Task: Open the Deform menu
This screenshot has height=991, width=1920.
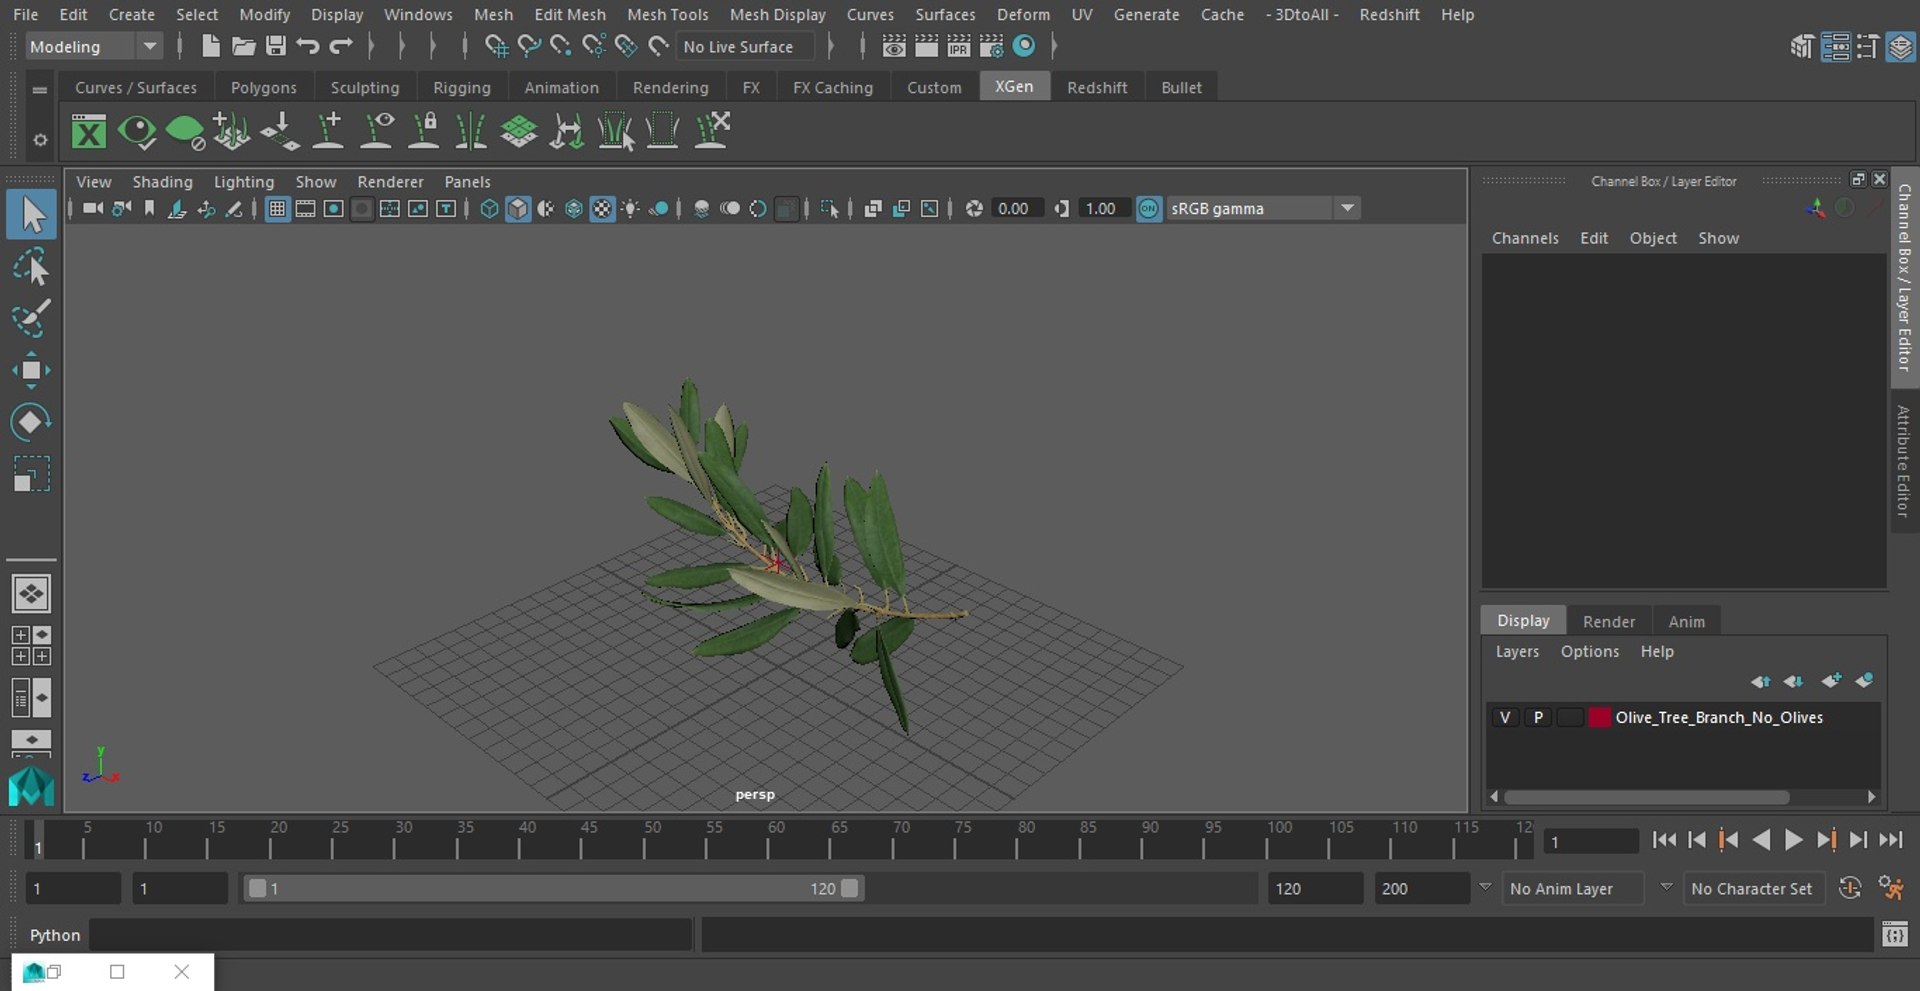Action: [x=1023, y=14]
